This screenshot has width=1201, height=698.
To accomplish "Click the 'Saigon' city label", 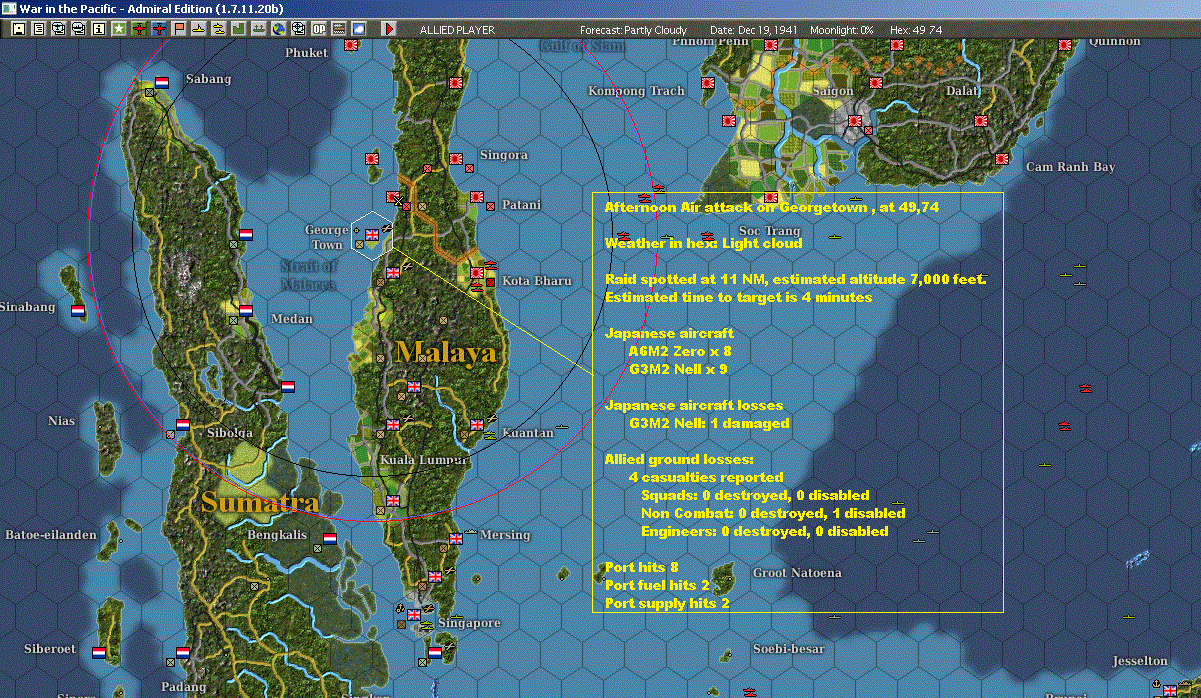I will coord(833,91).
